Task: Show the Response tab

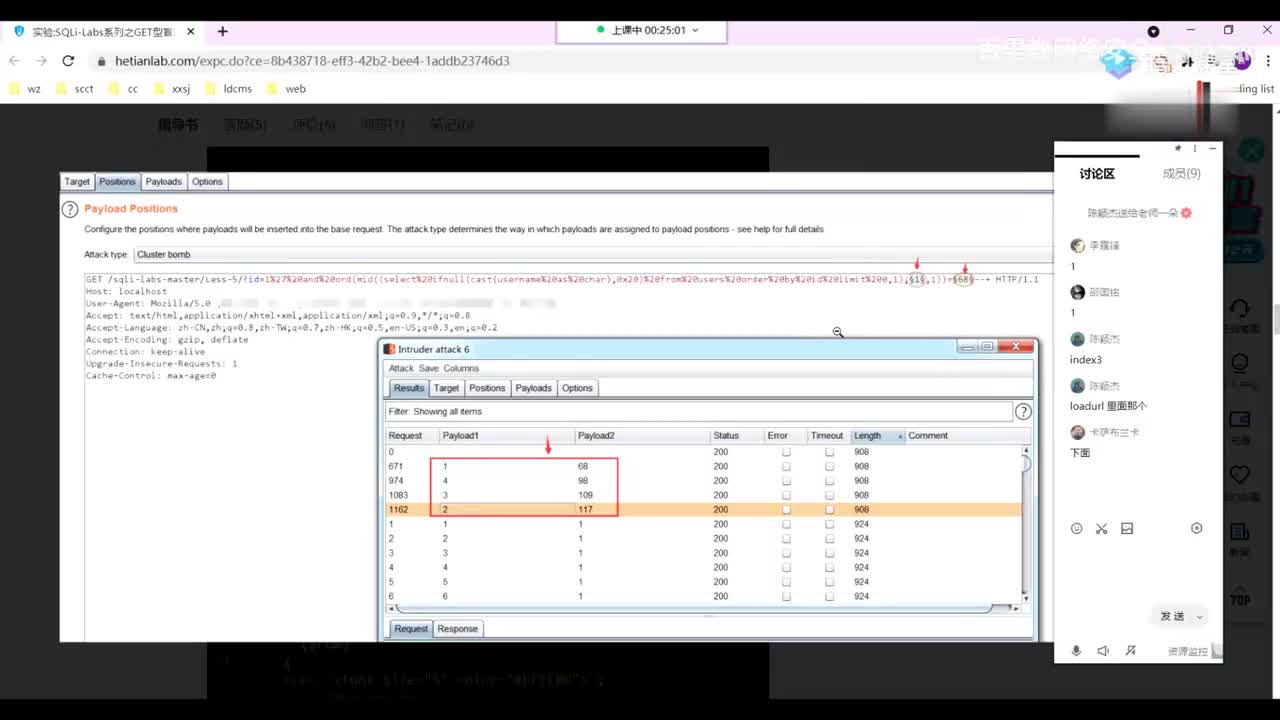Action: coord(458,629)
